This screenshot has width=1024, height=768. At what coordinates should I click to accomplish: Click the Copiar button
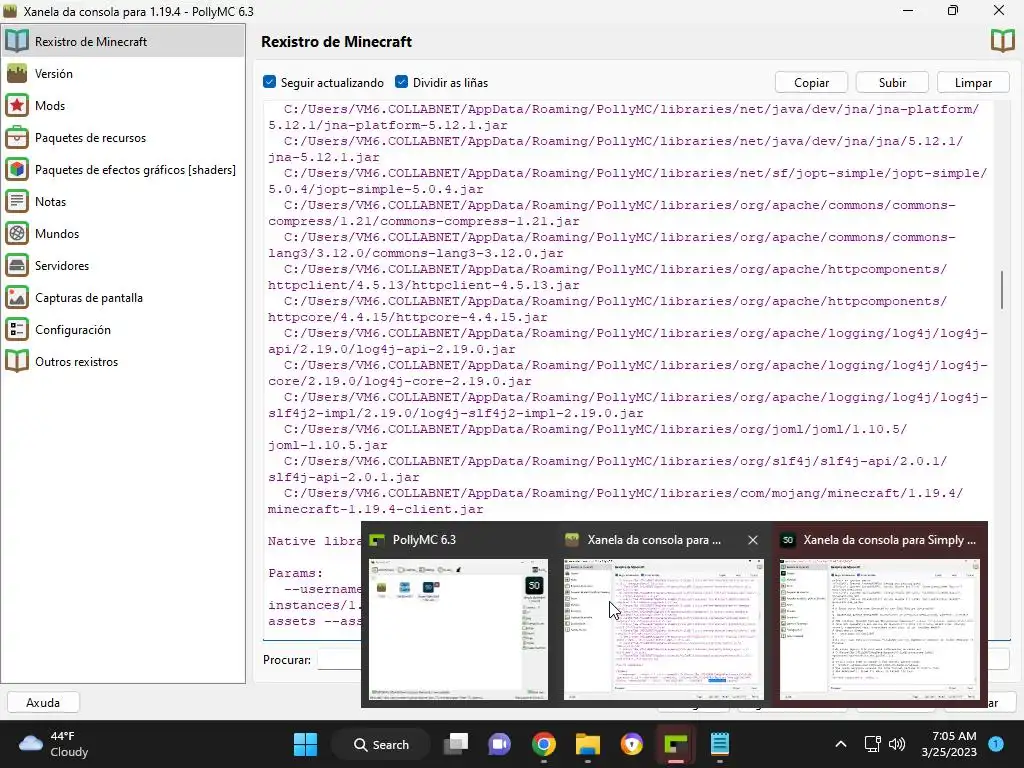pos(811,82)
